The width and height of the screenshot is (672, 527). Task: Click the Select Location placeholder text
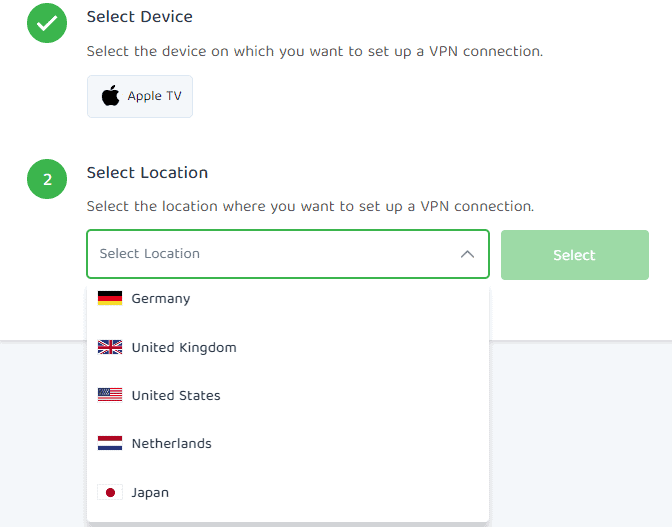click(150, 254)
